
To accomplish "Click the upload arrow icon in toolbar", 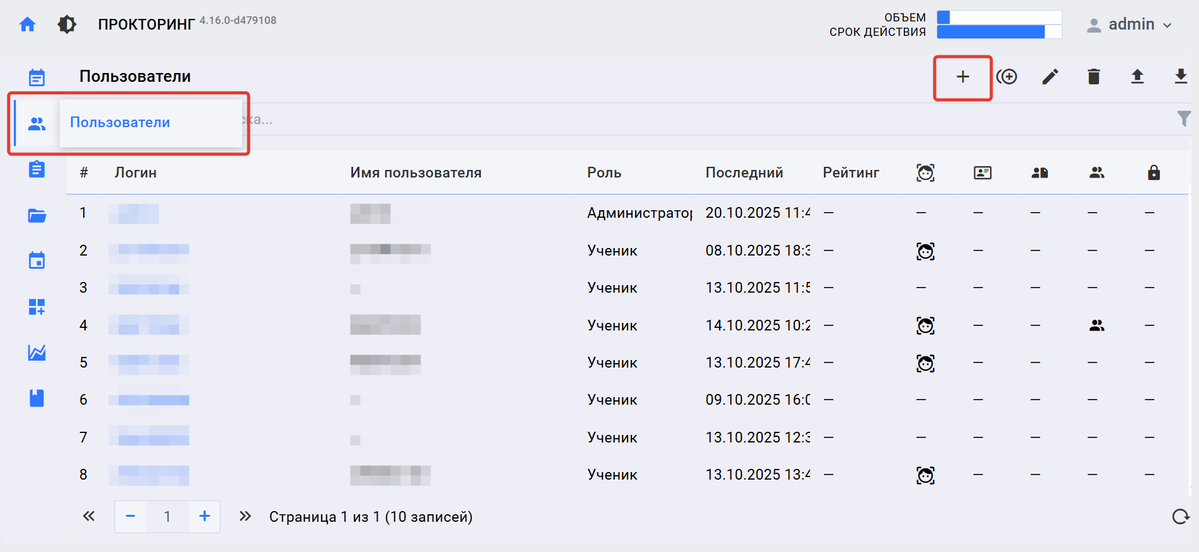I will tap(1137, 77).
